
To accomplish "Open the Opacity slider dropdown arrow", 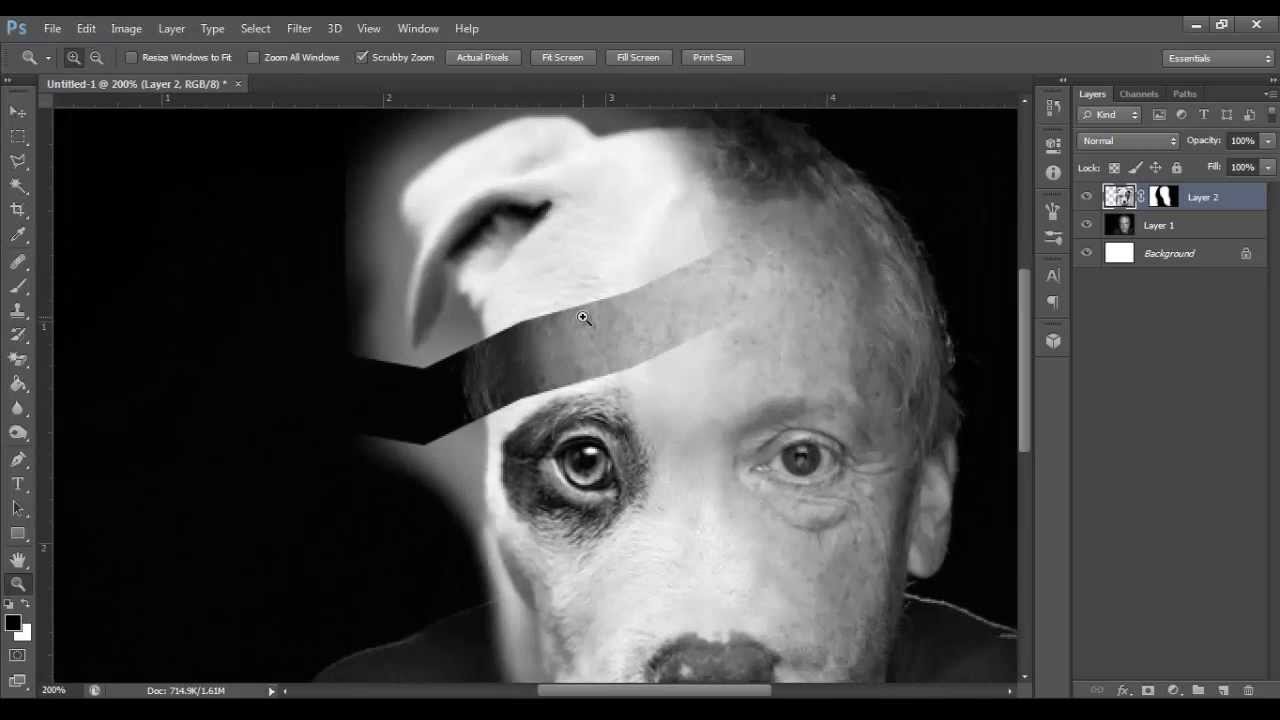I will 1268,141.
